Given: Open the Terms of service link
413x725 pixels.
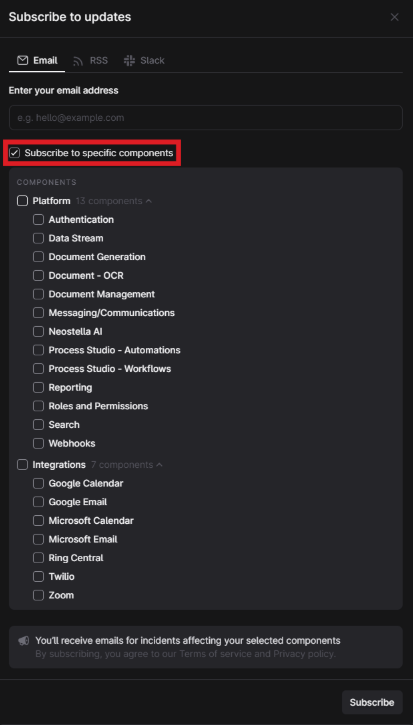Looking at the screenshot, I should click(216, 654).
